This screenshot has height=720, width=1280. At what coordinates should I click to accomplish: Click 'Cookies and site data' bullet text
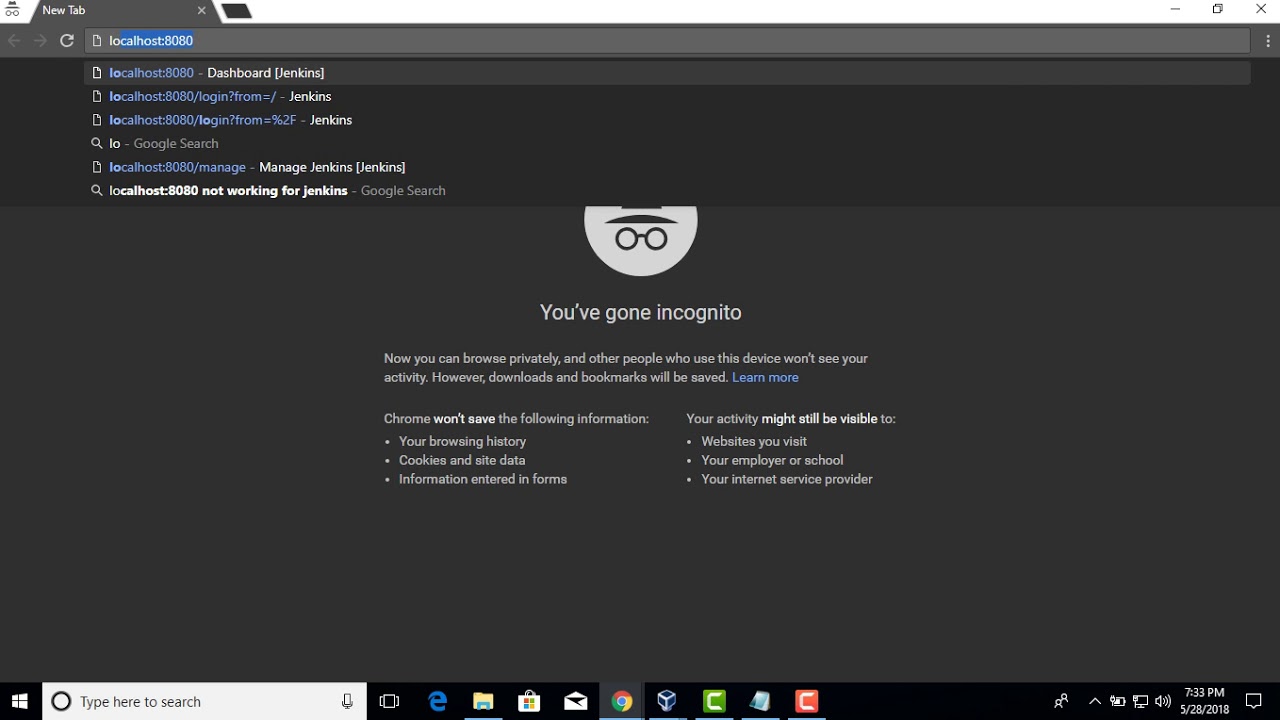(x=462, y=460)
